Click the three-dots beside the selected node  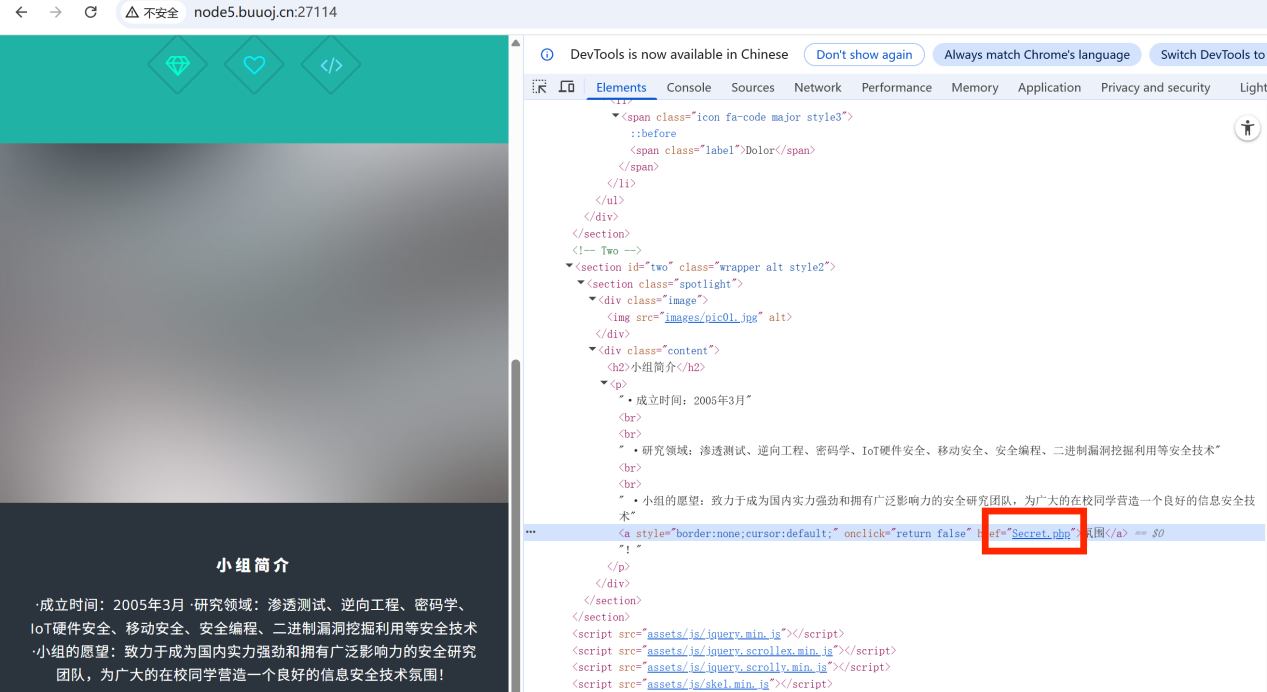click(x=531, y=533)
